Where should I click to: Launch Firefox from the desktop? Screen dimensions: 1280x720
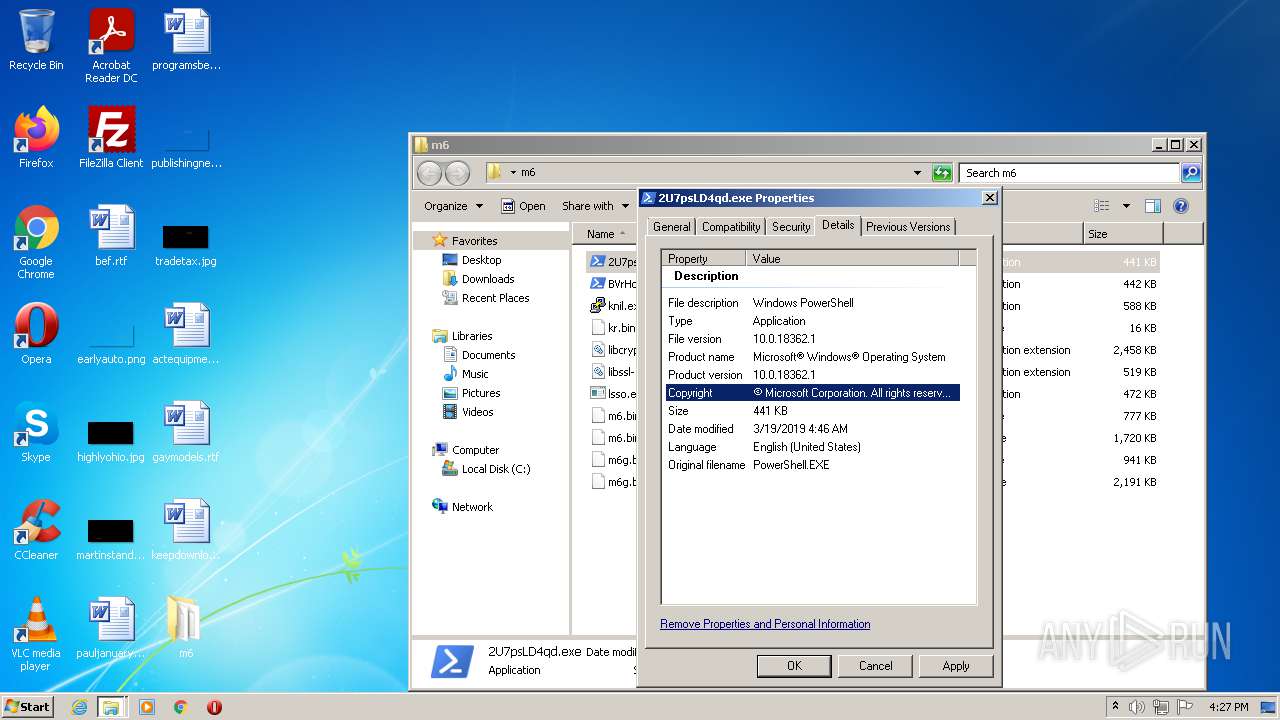pyautogui.click(x=36, y=138)
